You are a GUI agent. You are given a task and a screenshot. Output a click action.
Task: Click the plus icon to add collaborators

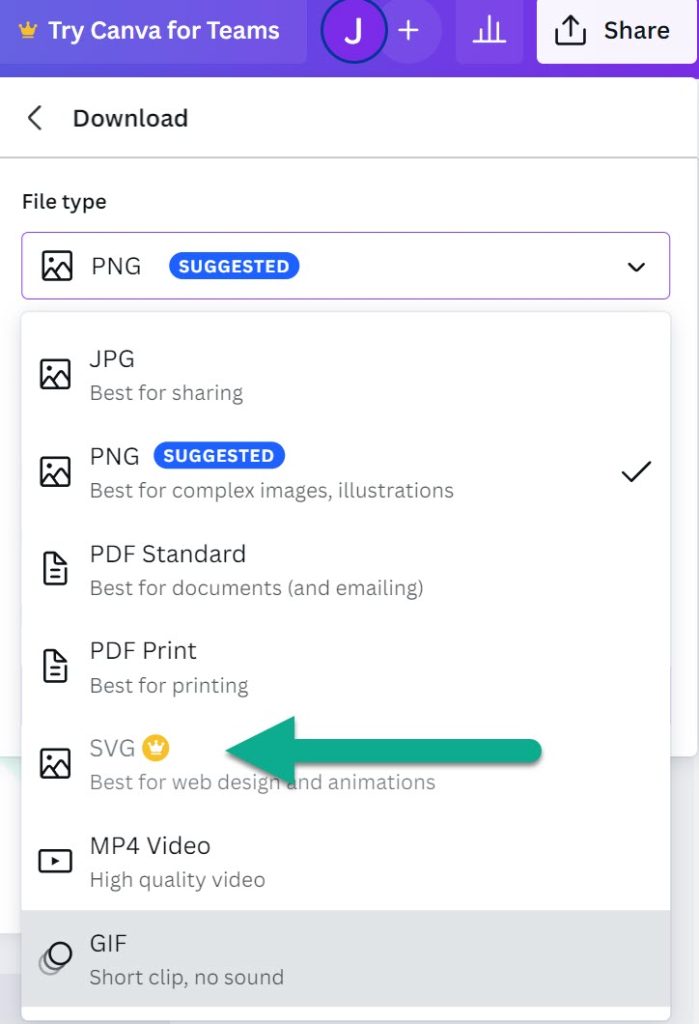[x=408, y=31]
